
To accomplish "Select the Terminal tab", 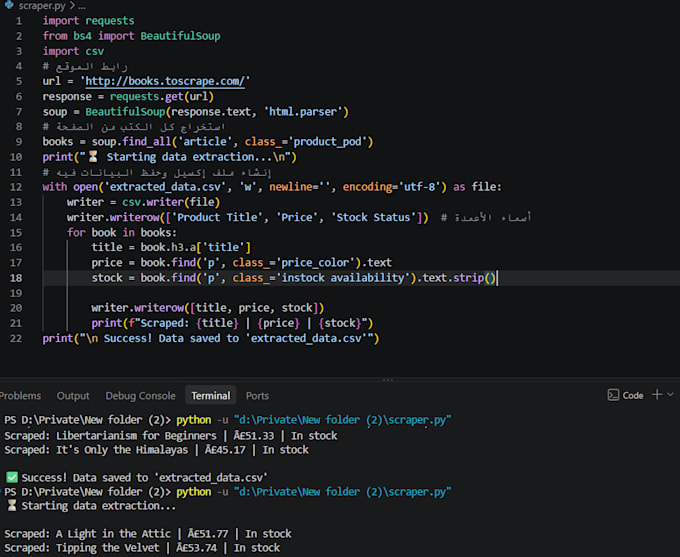I will coord(211,396).
